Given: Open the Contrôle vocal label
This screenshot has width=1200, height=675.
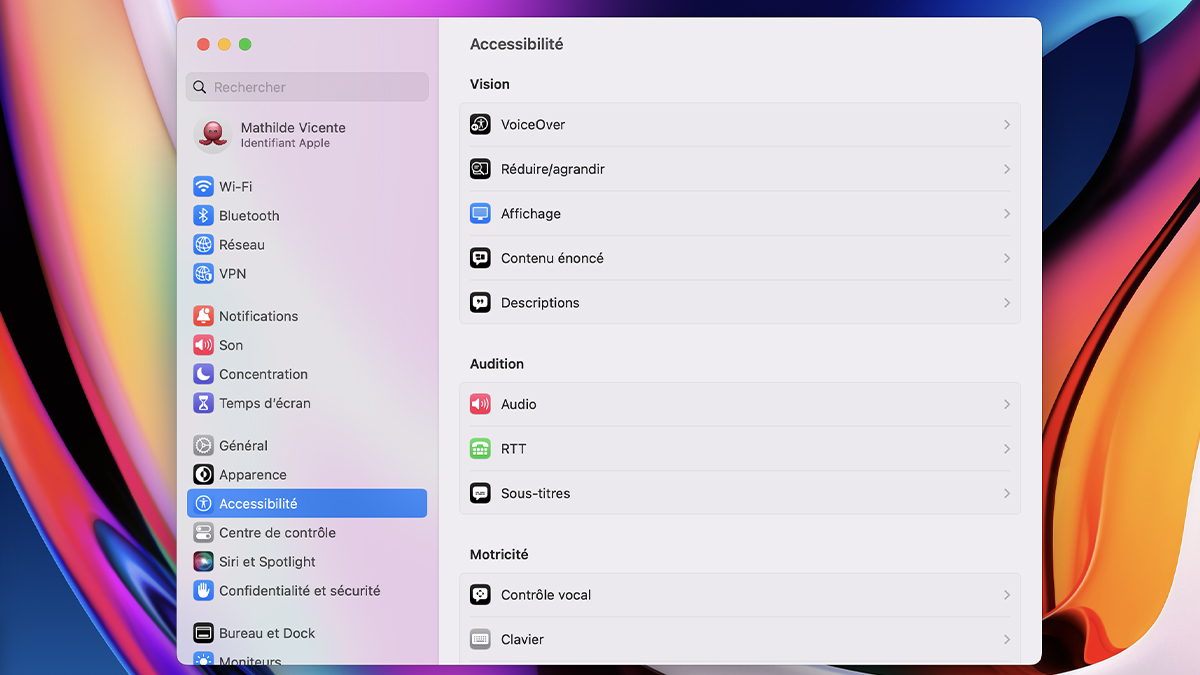Looking at the screenshot, I should 546,595.
